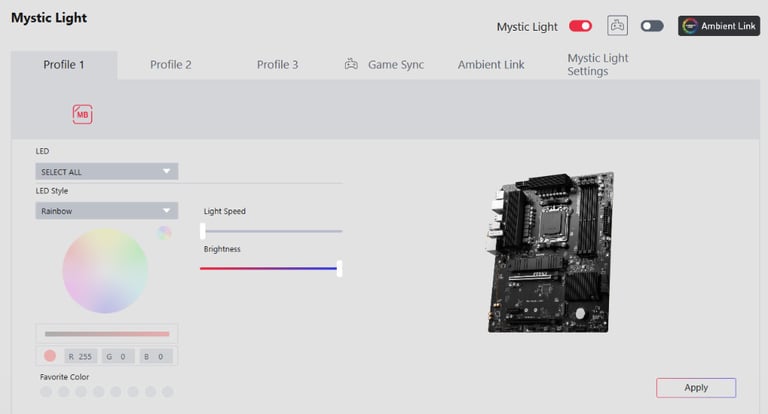The height and width of the screenshot is (414, 768).
Task: Select the first Favorite Color slot
Action: pyautogui.click(x=46, y=391)
